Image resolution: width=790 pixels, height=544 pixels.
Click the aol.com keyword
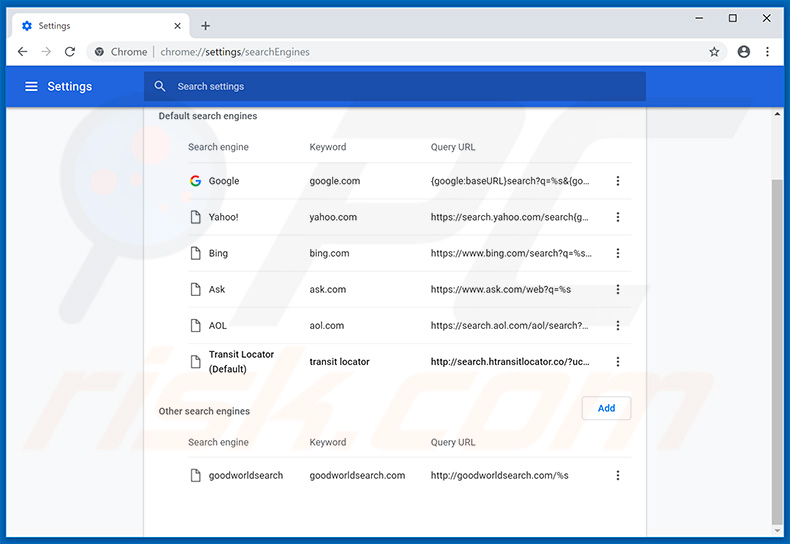(x=326, y=326)
